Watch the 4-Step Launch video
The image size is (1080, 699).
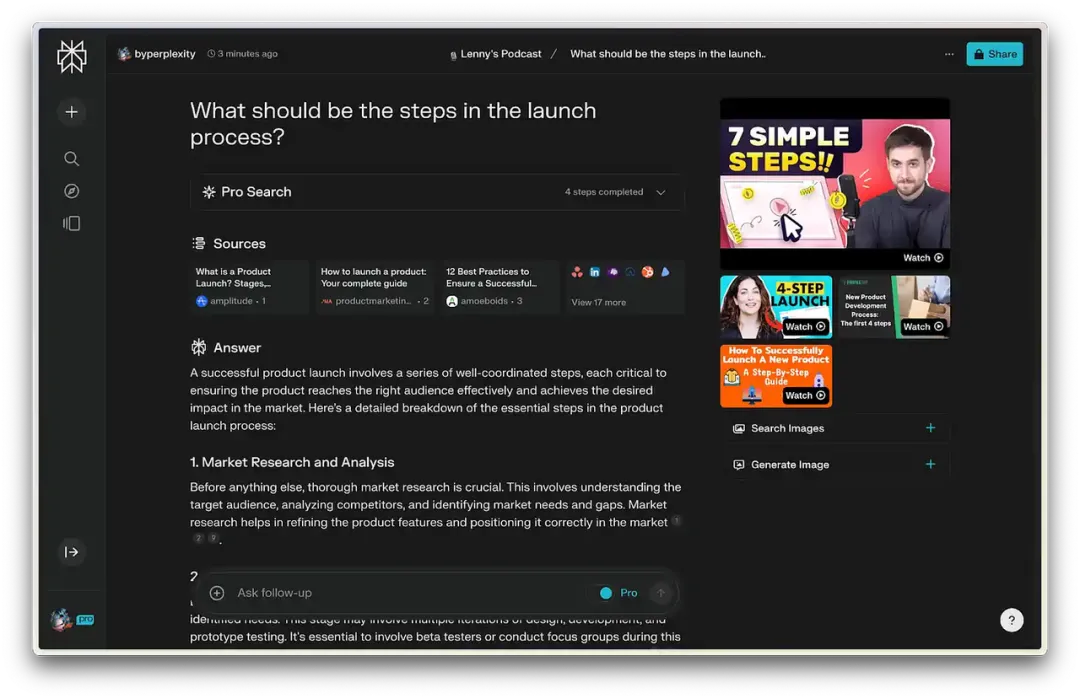[x=776, y=306]
